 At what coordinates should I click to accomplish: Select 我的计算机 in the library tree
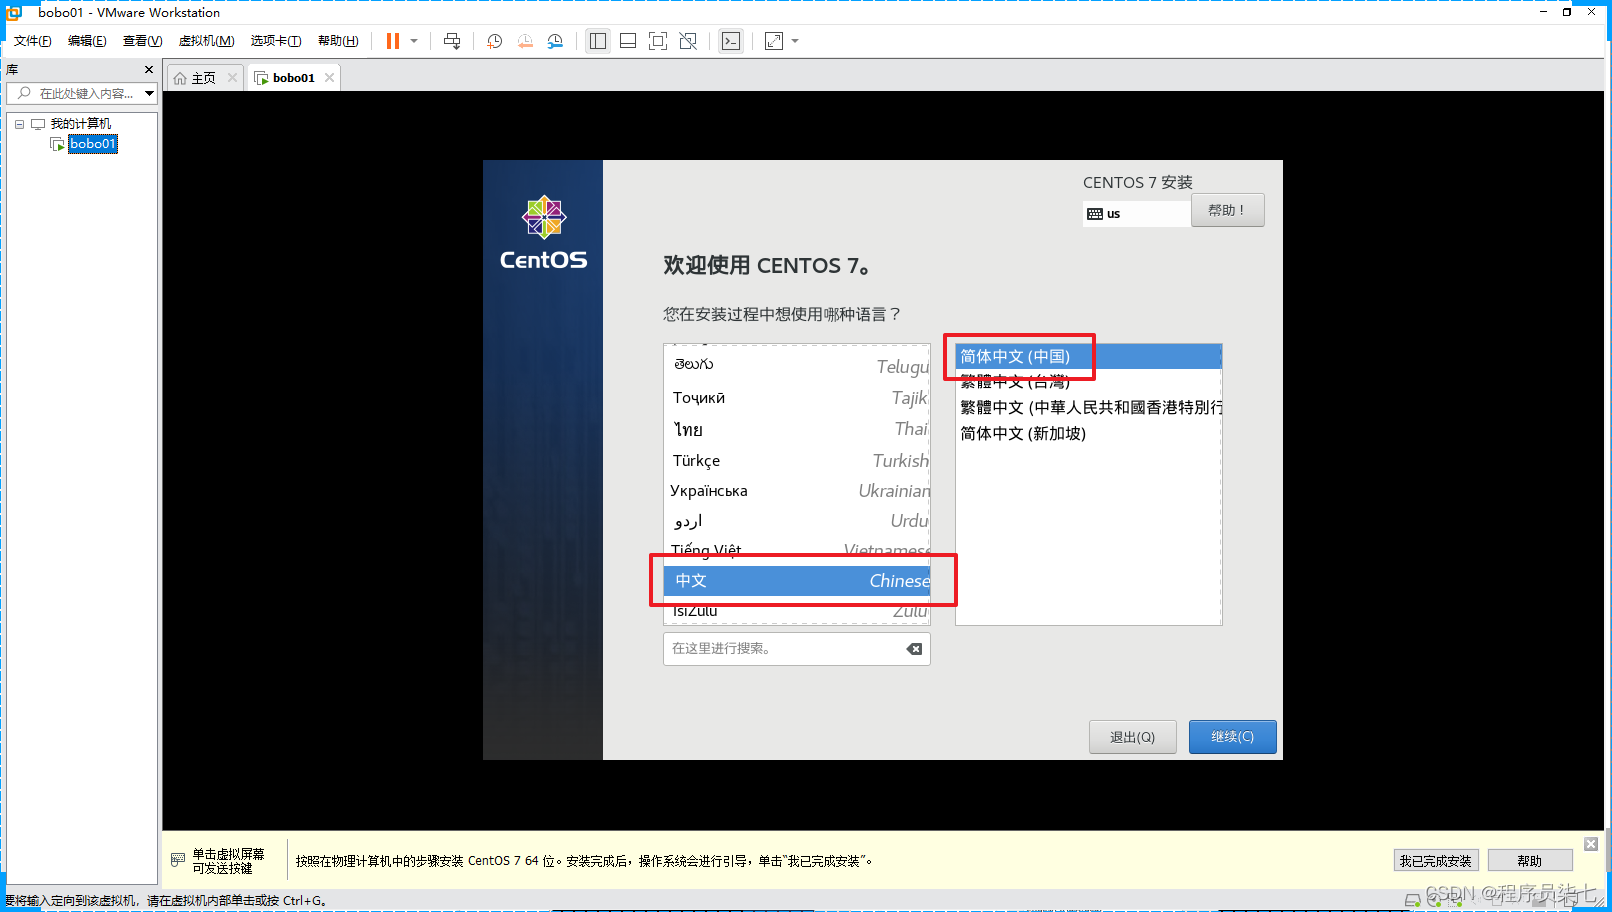[x=81, y=124]
